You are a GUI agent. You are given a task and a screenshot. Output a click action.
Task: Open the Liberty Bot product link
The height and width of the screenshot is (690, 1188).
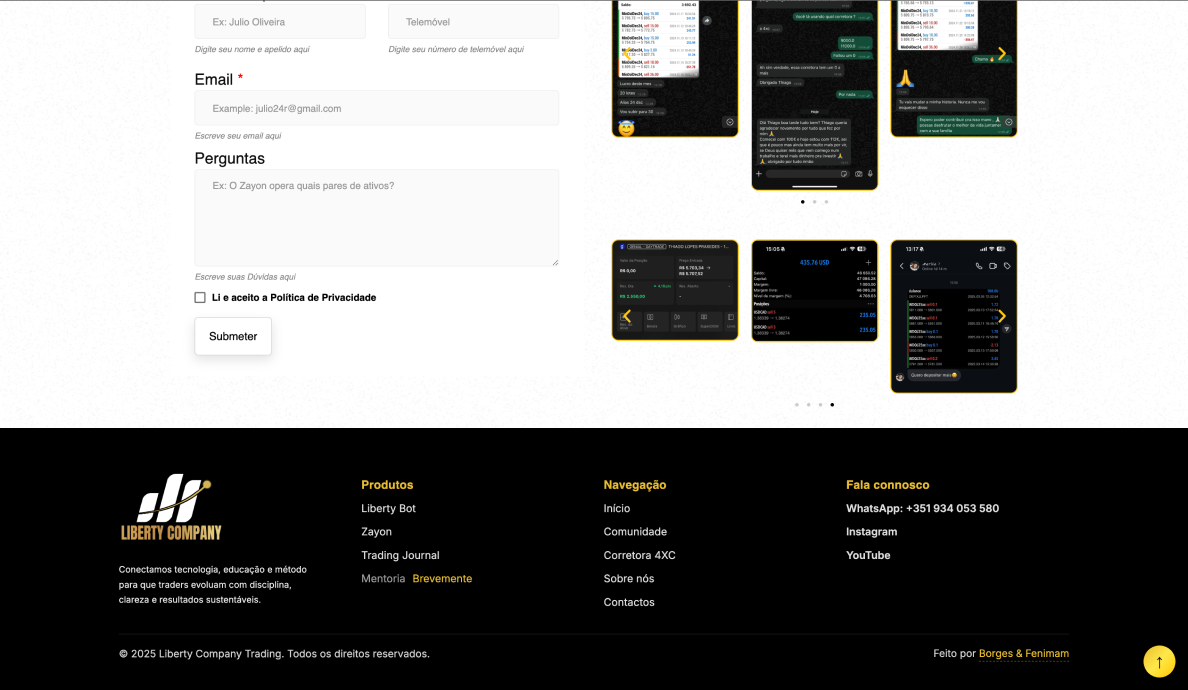click(x=388, y=509)
